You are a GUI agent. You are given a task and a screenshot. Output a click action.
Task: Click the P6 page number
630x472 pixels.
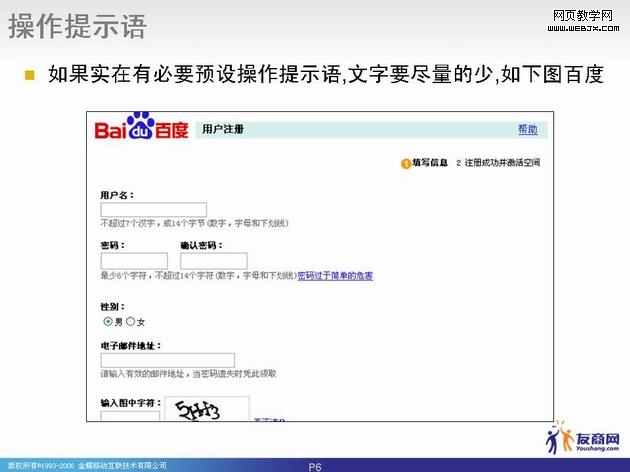pyautogui.click(x=314, y=466)
